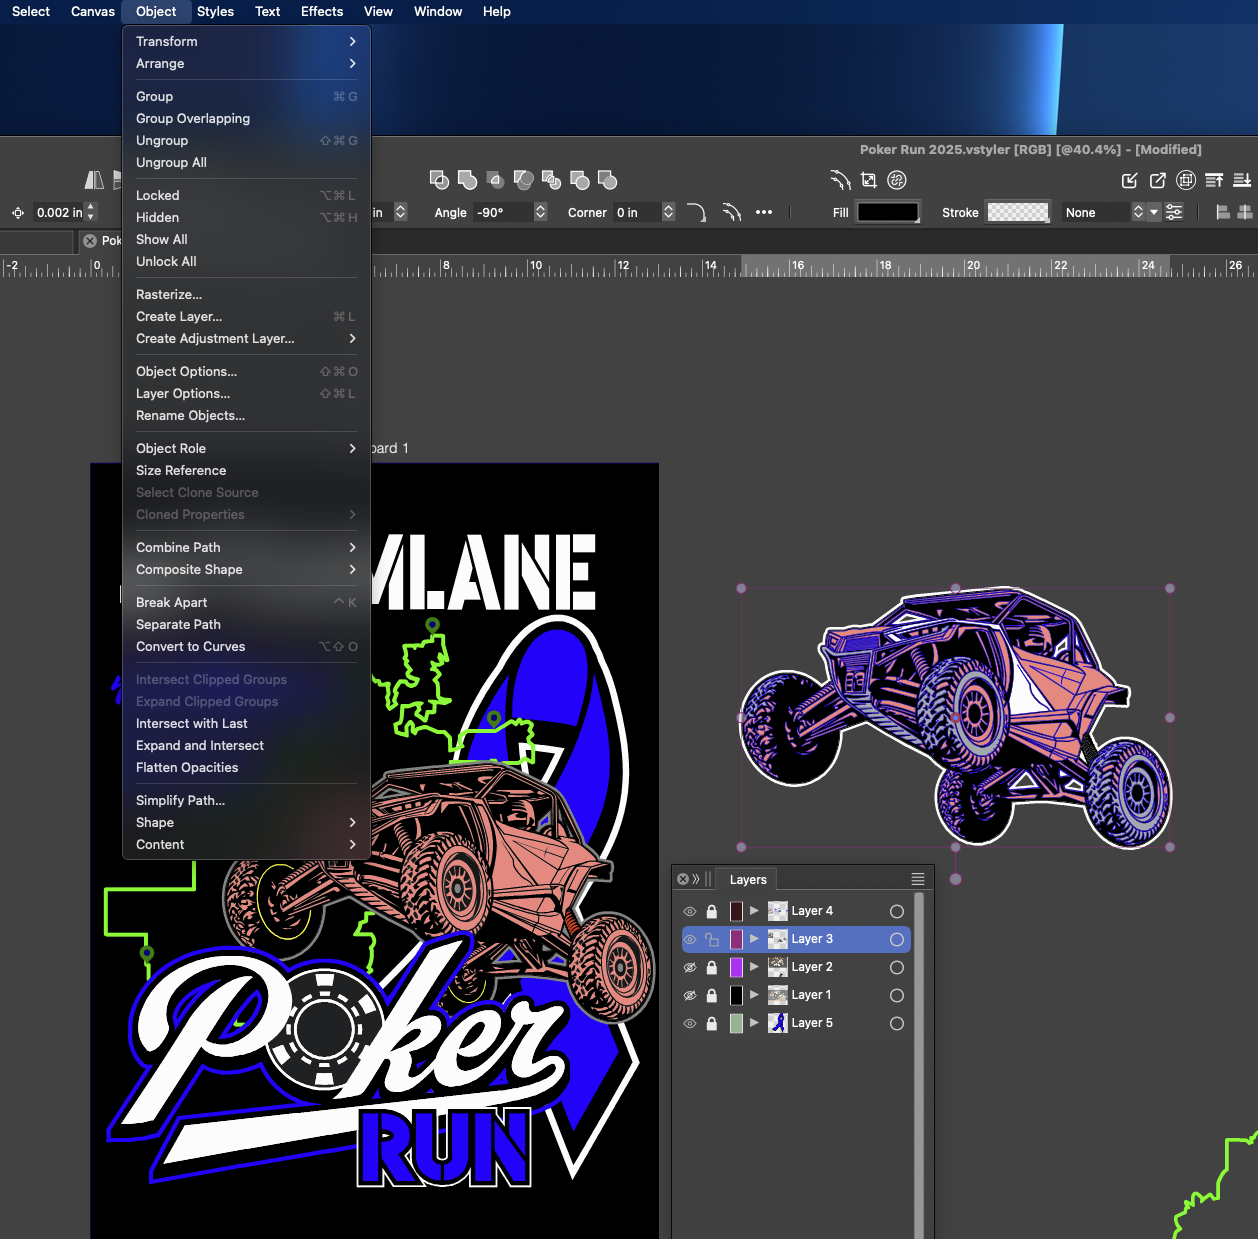Image resolution: width=1258 pixels, height=1239 pixels.
Task: Select the Layer 1 row name
Action: pyautogui.click(x=811, y=995)
